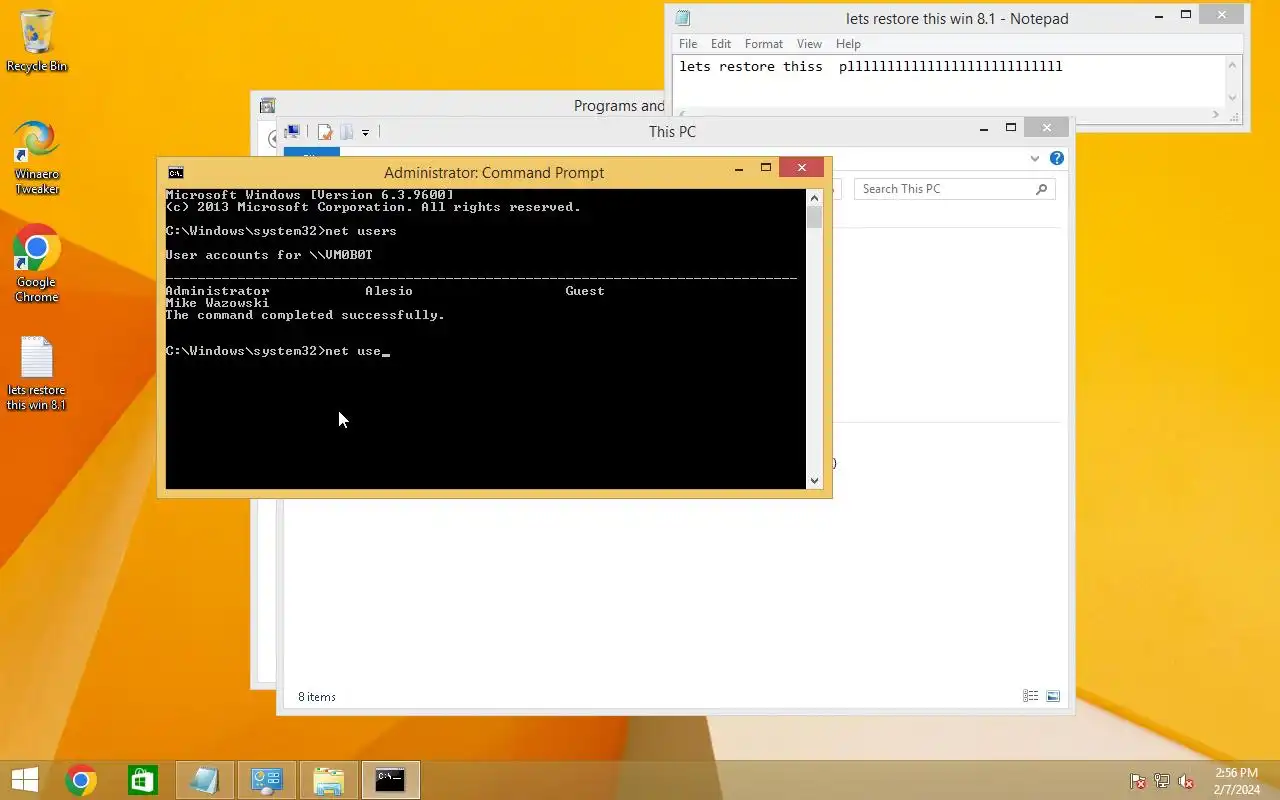Open Winaero Tweaker desktop shortcut
Image resolution: width=1280 pixels, height=800 pixels.
[37, 158]
